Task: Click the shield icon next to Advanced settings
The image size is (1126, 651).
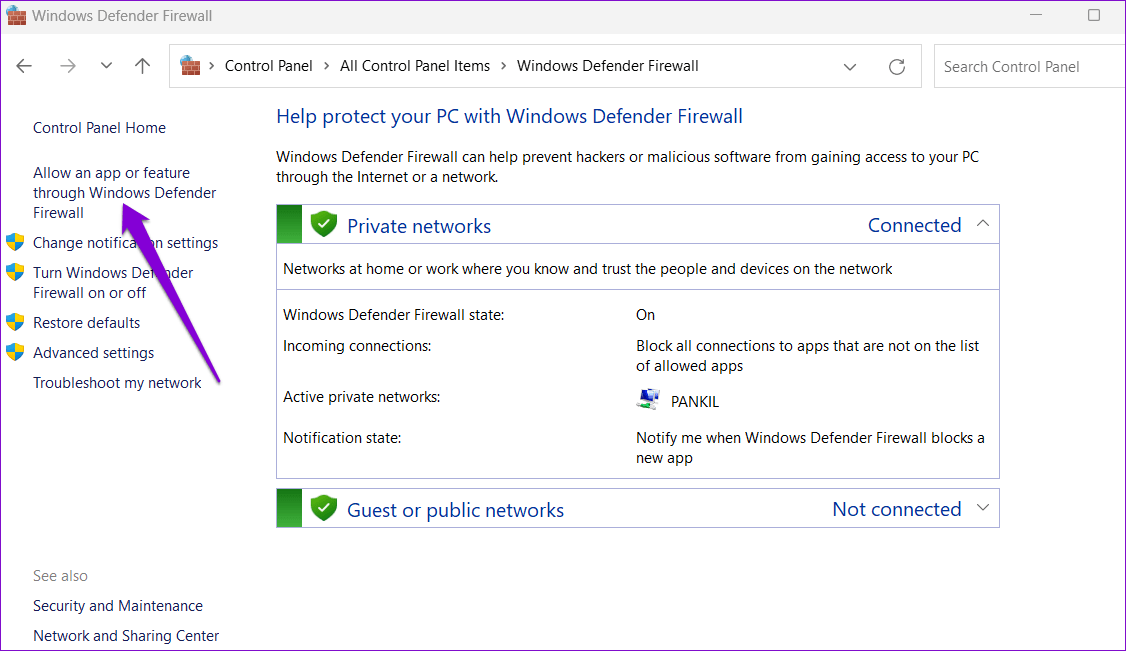Action: click(x=15, y=351)
